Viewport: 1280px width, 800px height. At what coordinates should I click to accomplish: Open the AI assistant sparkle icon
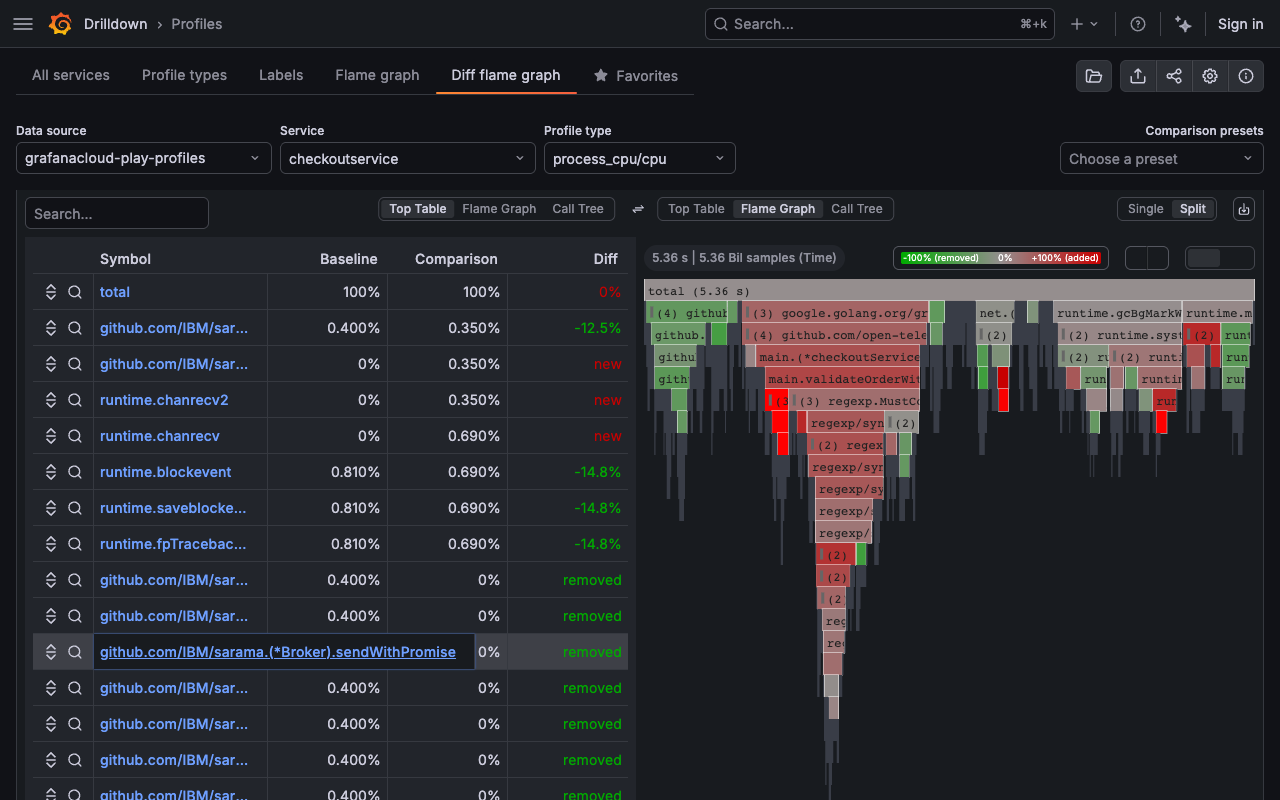coord(1184,24)
